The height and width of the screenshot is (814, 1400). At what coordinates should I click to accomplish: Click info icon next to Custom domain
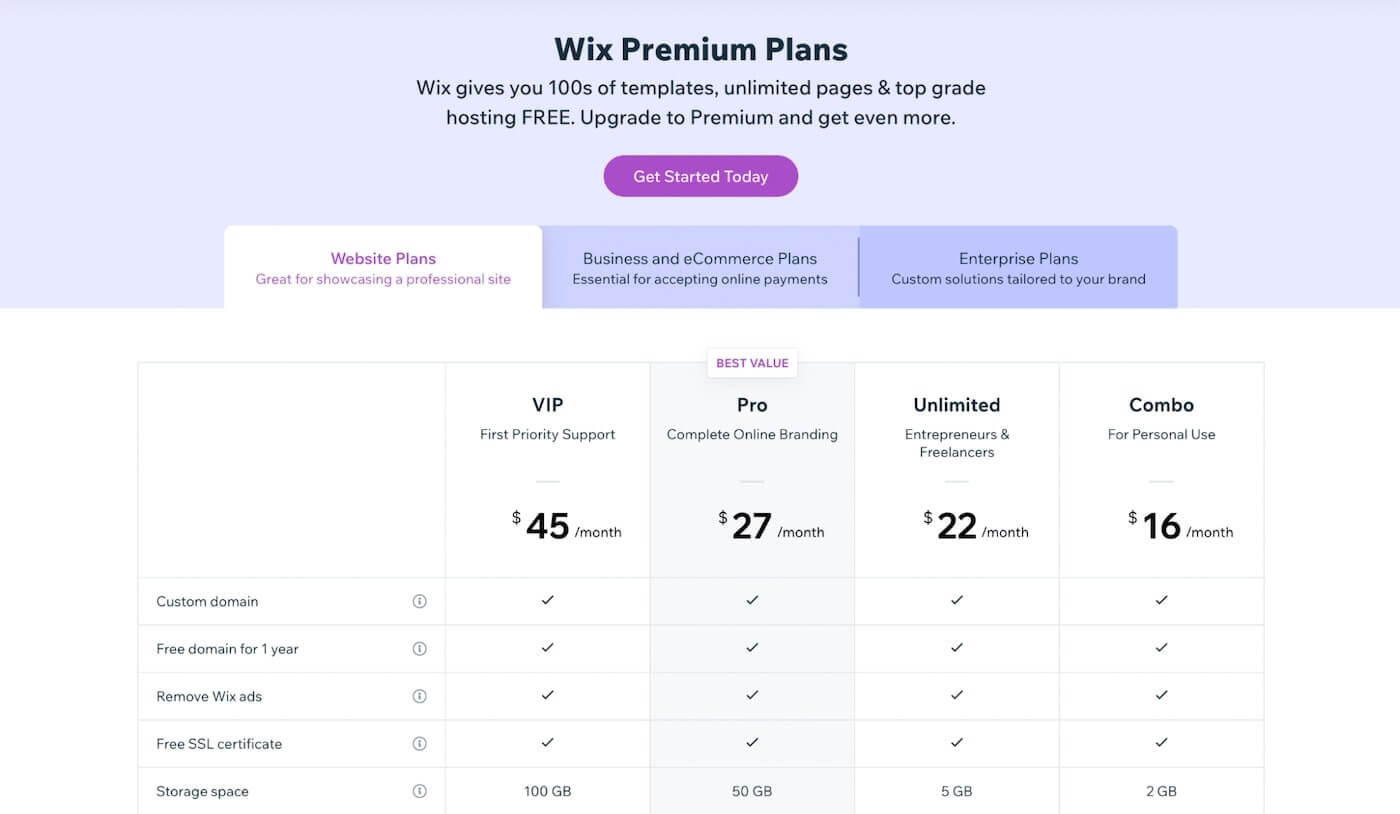click(x=420, y=601)
